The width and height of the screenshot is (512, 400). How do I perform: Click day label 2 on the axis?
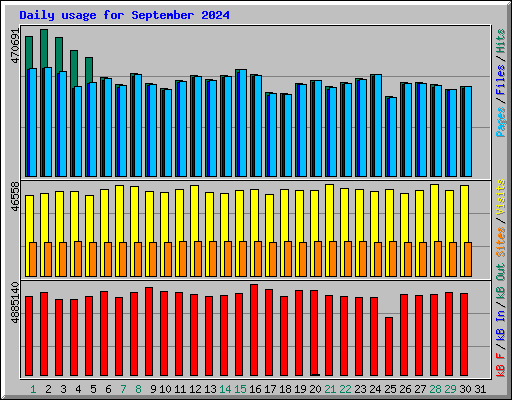[48, 389]
